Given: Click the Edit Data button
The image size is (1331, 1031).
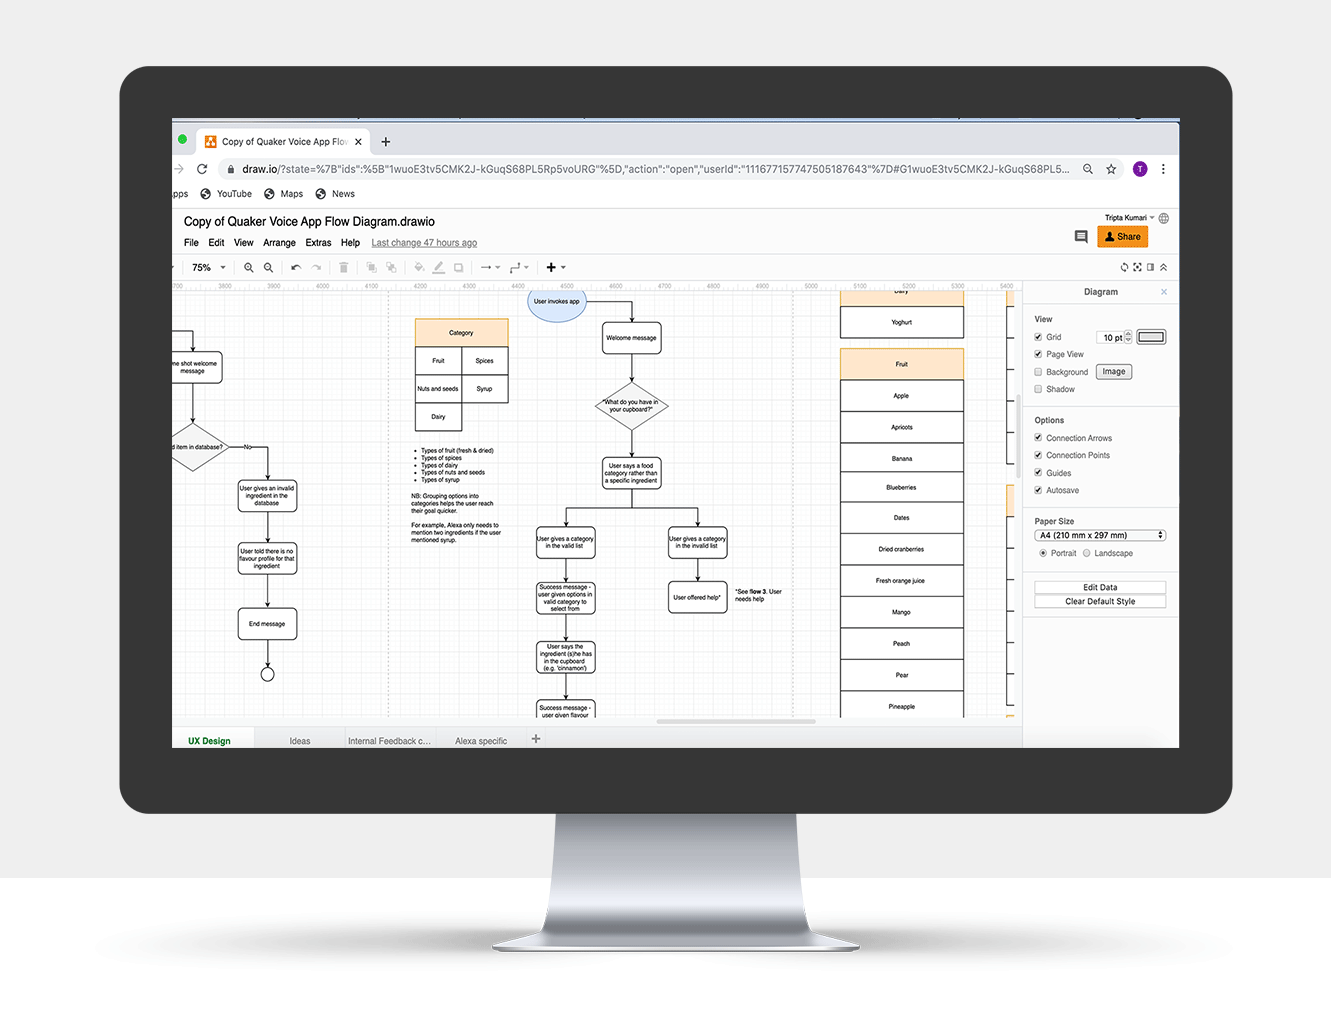Looking at the screenshot, I should [1100, 588].
